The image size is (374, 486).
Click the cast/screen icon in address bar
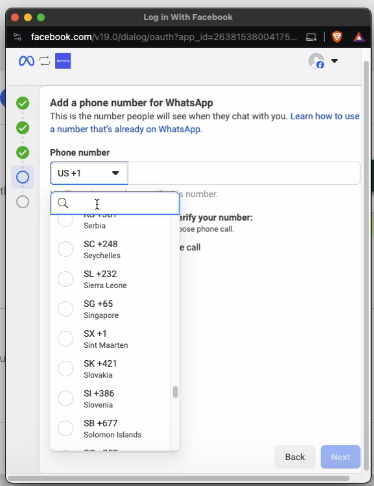(x=311, y=37)
